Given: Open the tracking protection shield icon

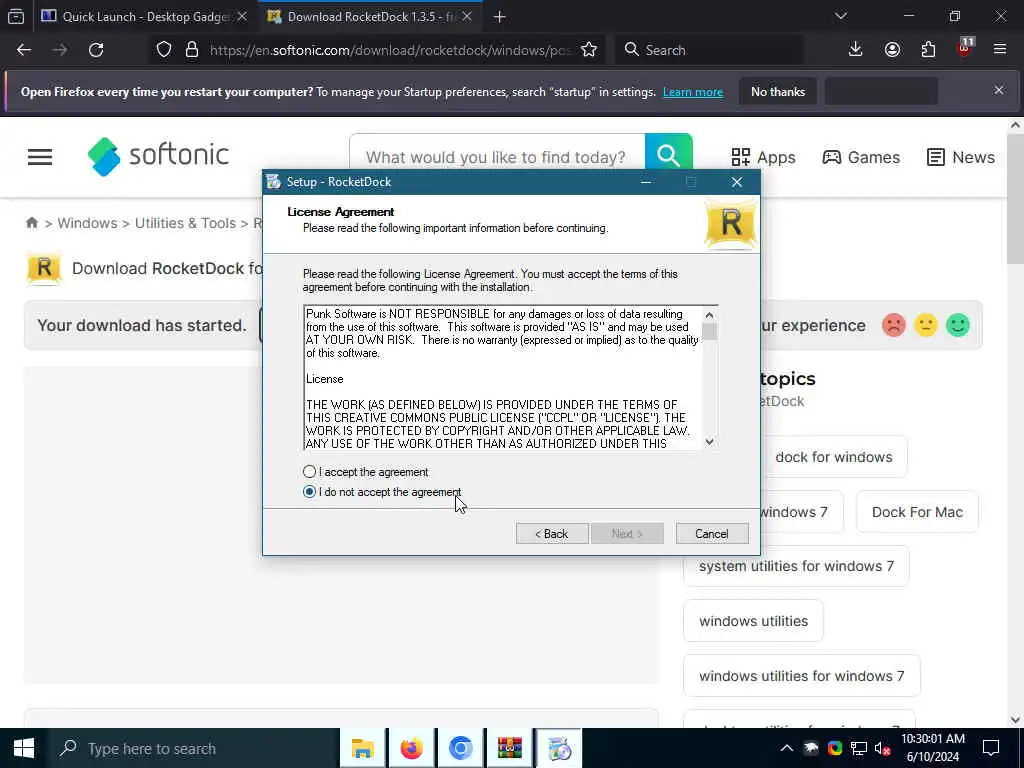Looking at the screenshot, I should pos(164,50).
